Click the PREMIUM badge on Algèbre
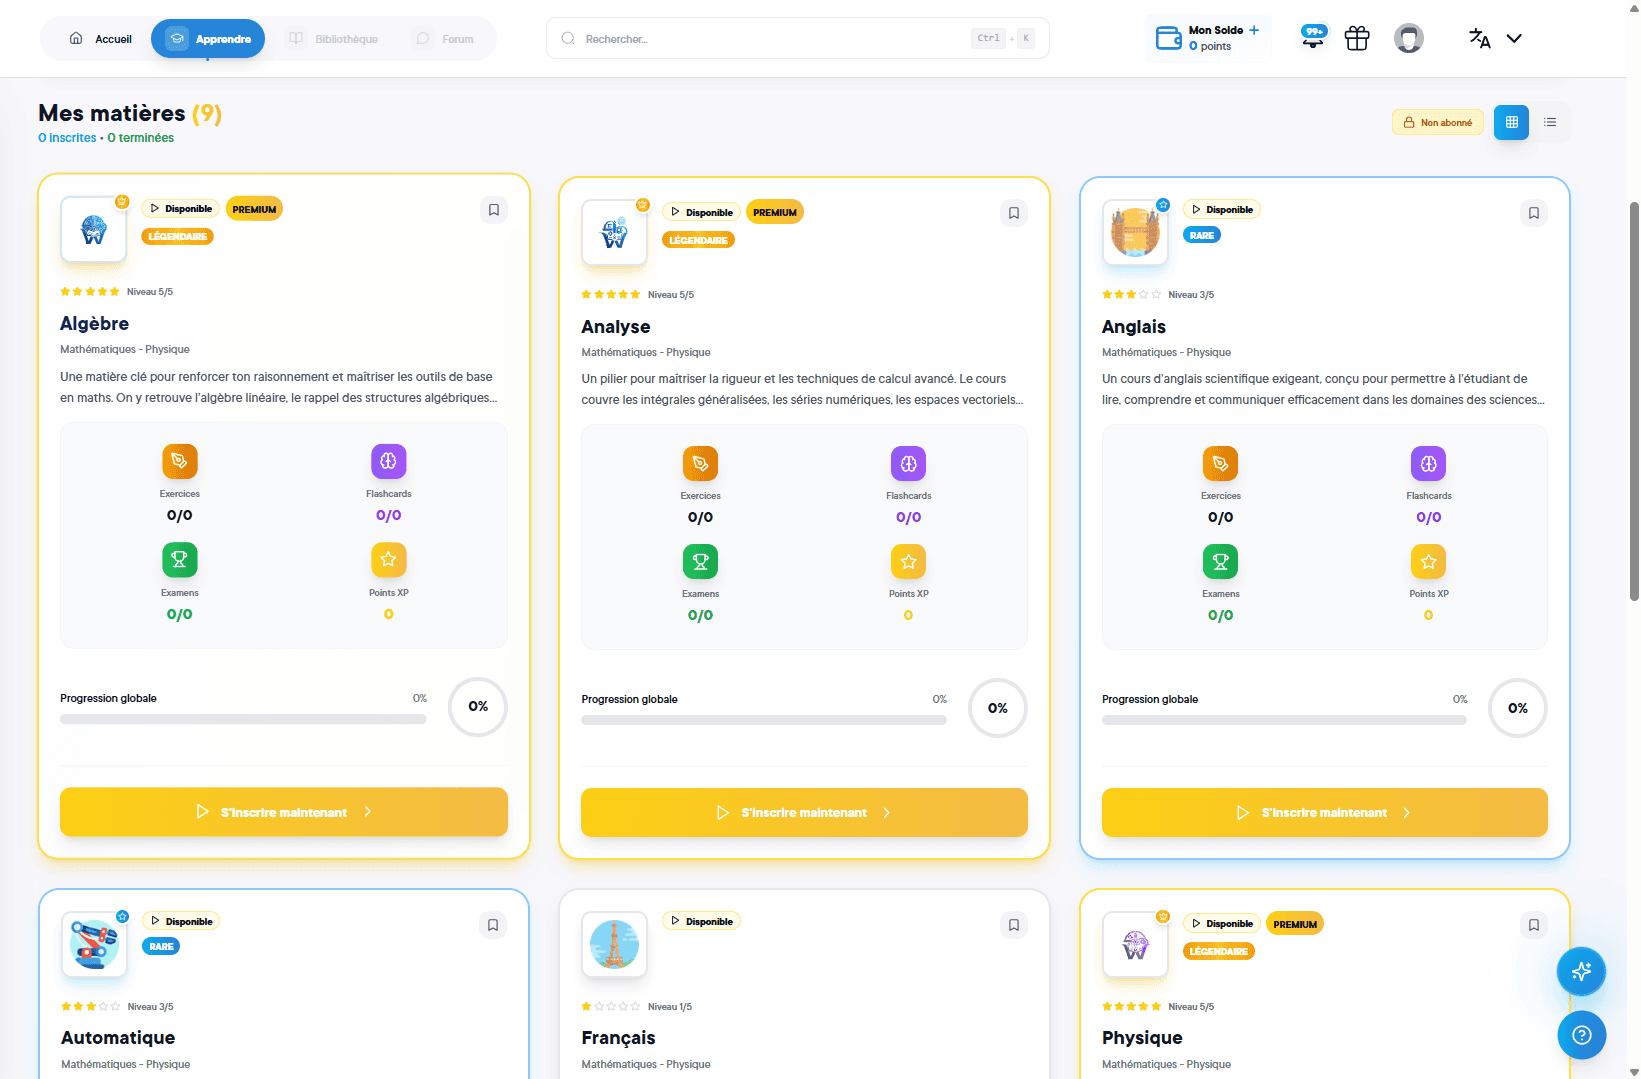 (254, 209)
